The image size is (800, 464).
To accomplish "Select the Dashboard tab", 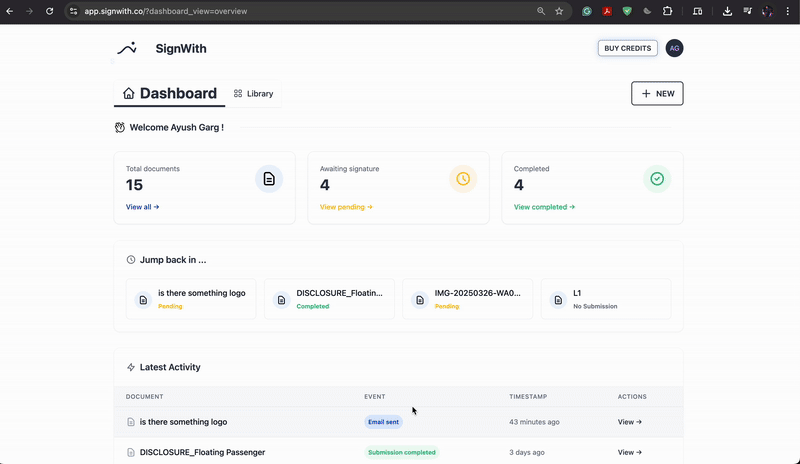I will coord(169,93).
